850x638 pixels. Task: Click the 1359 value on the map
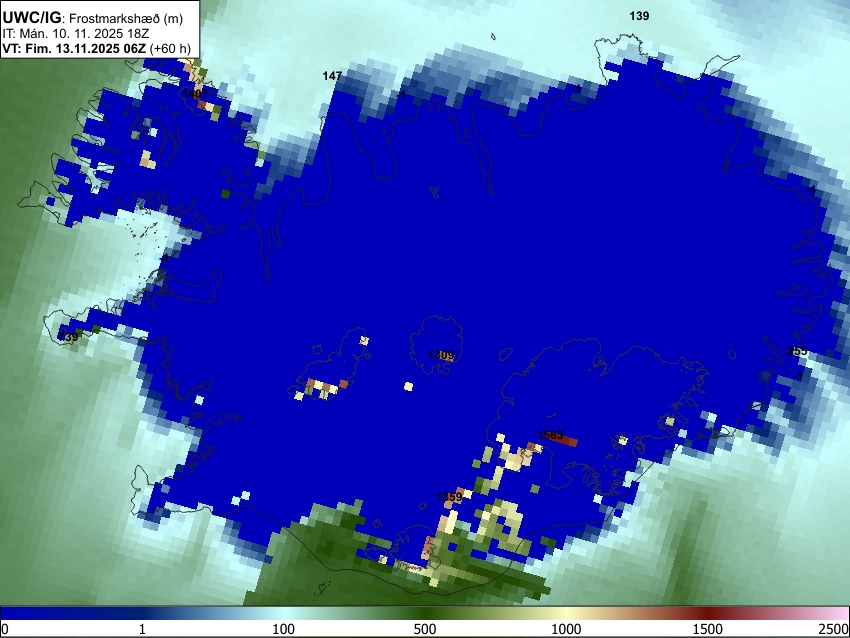point(449,497)
